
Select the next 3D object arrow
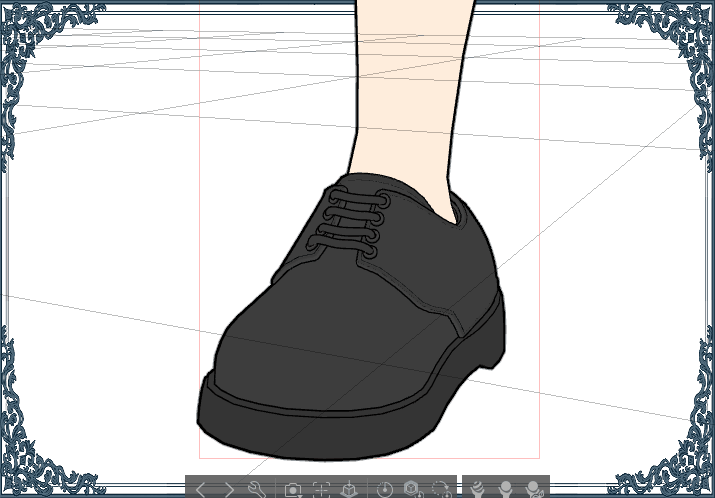pyautogui.click(x=228, y=490)
